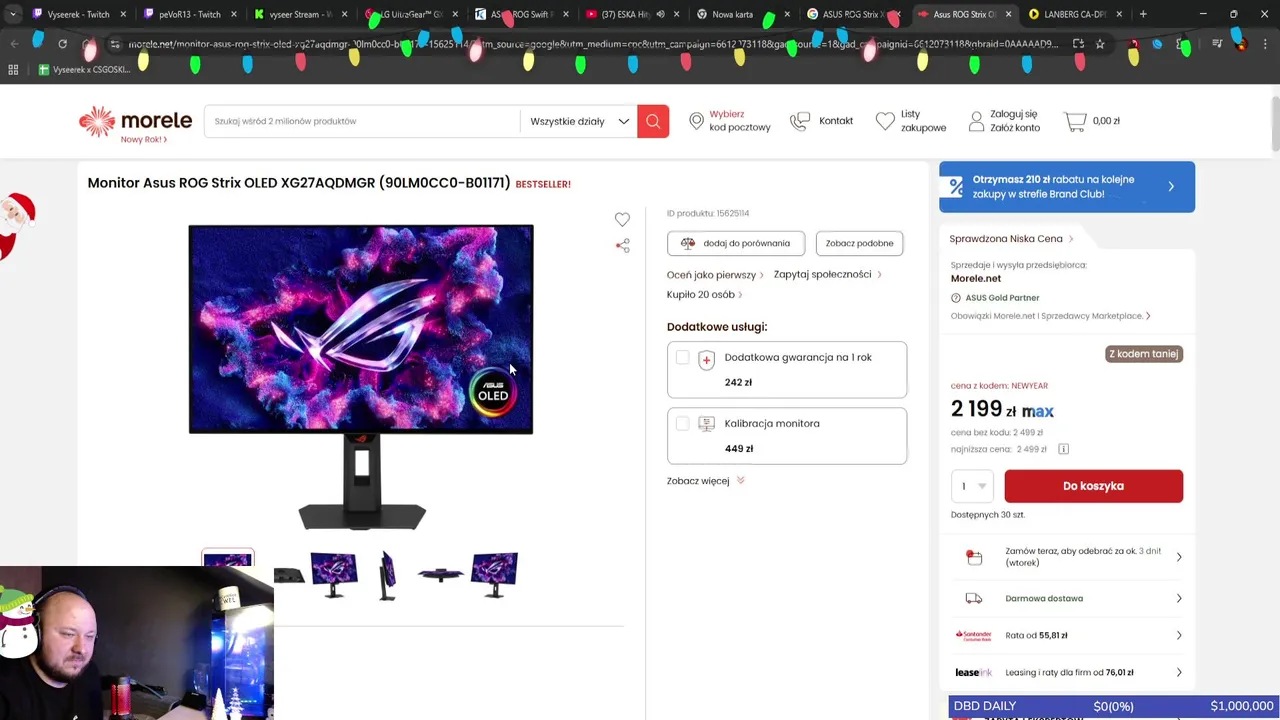This screenshot has height=720, width=1280.
Task: Click the user account icon
Action: [976, 121]
